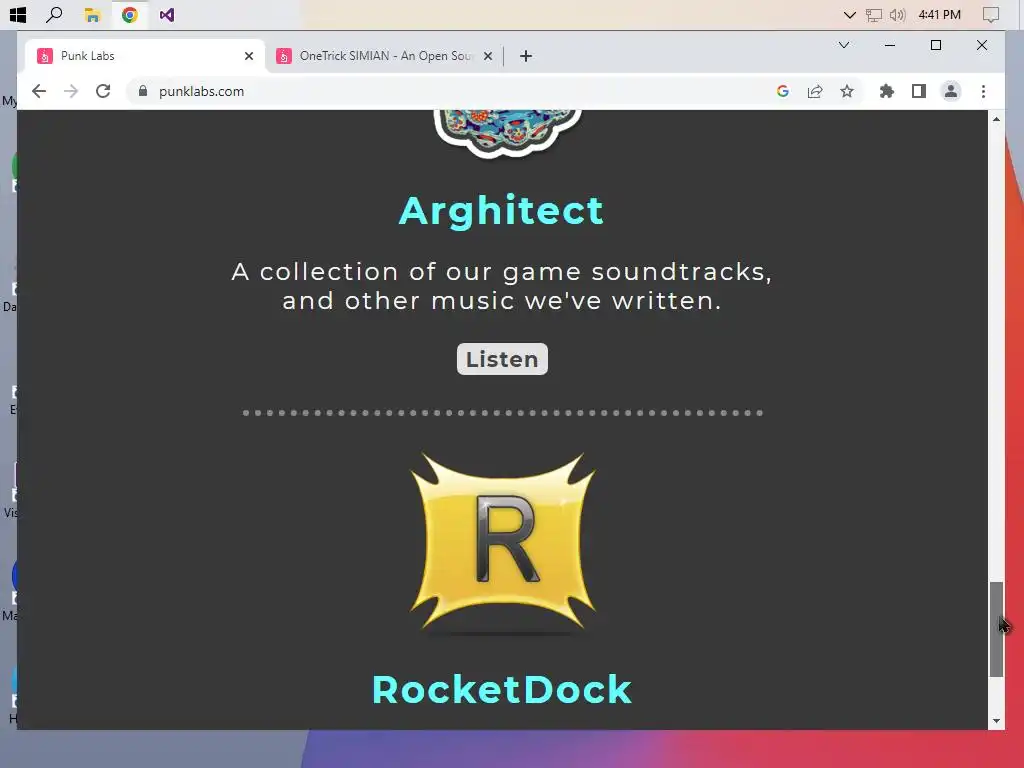
Task: Click the vertical scrollbar thumb
Action: point(996,630)
